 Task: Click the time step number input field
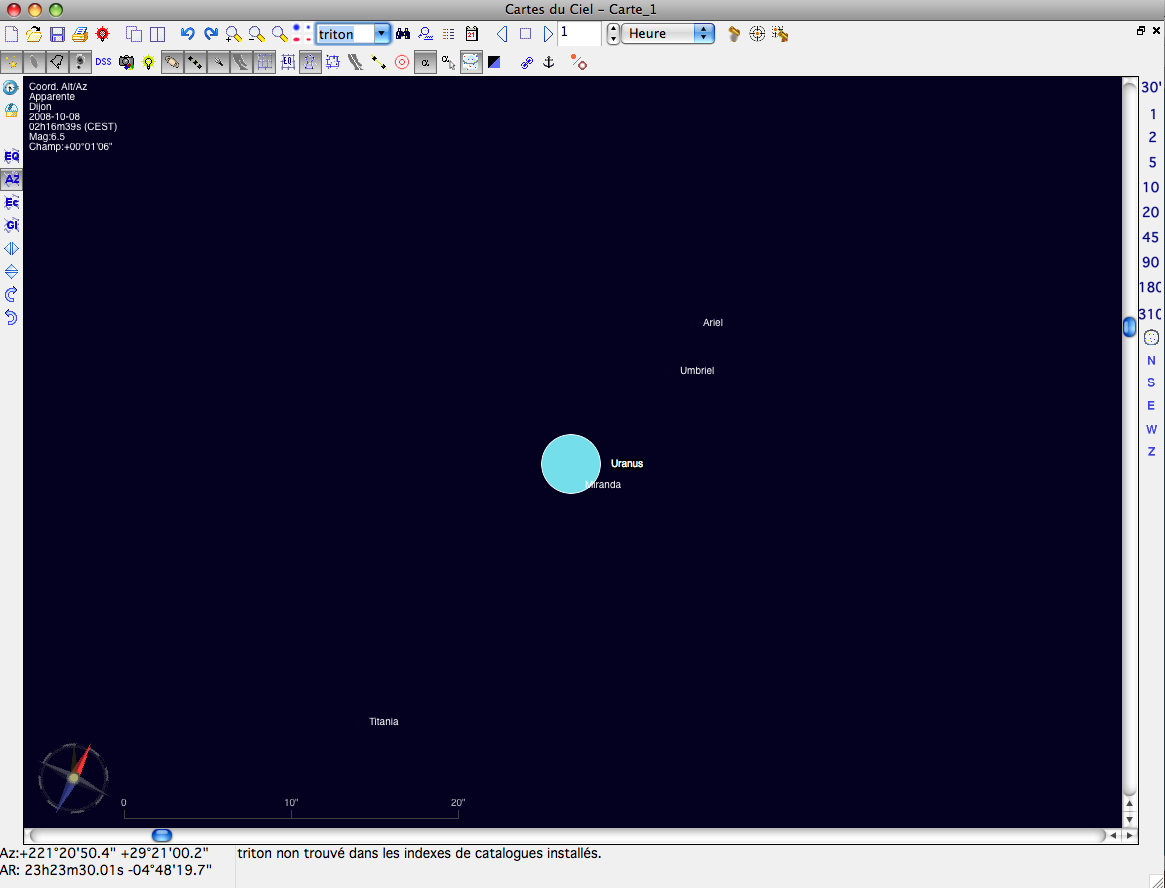point(578,34)
